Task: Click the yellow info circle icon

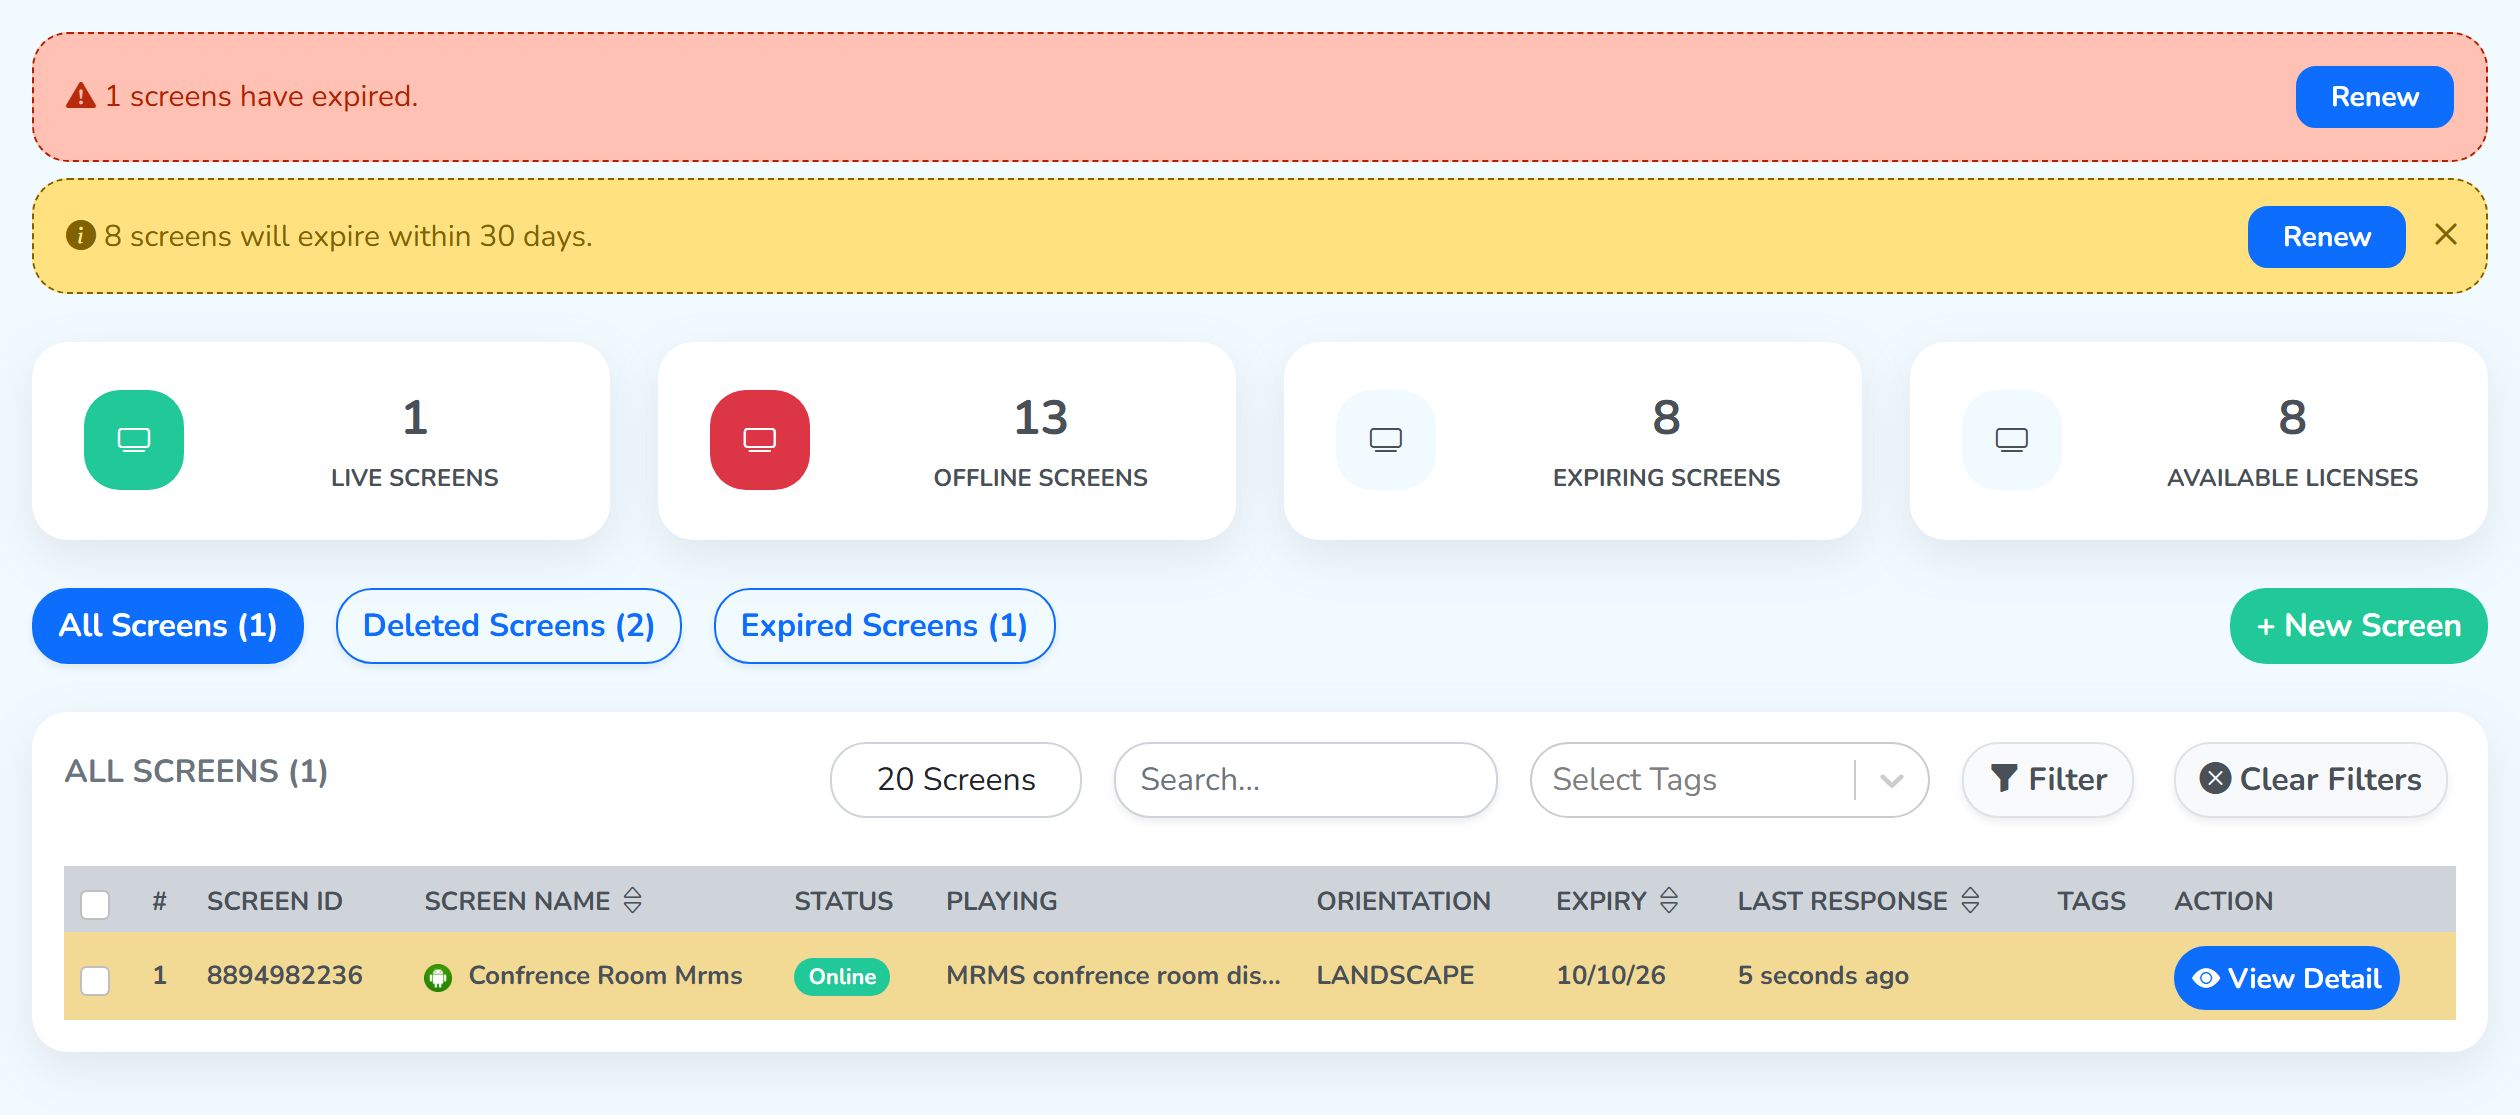Action: tap(81, 235)
